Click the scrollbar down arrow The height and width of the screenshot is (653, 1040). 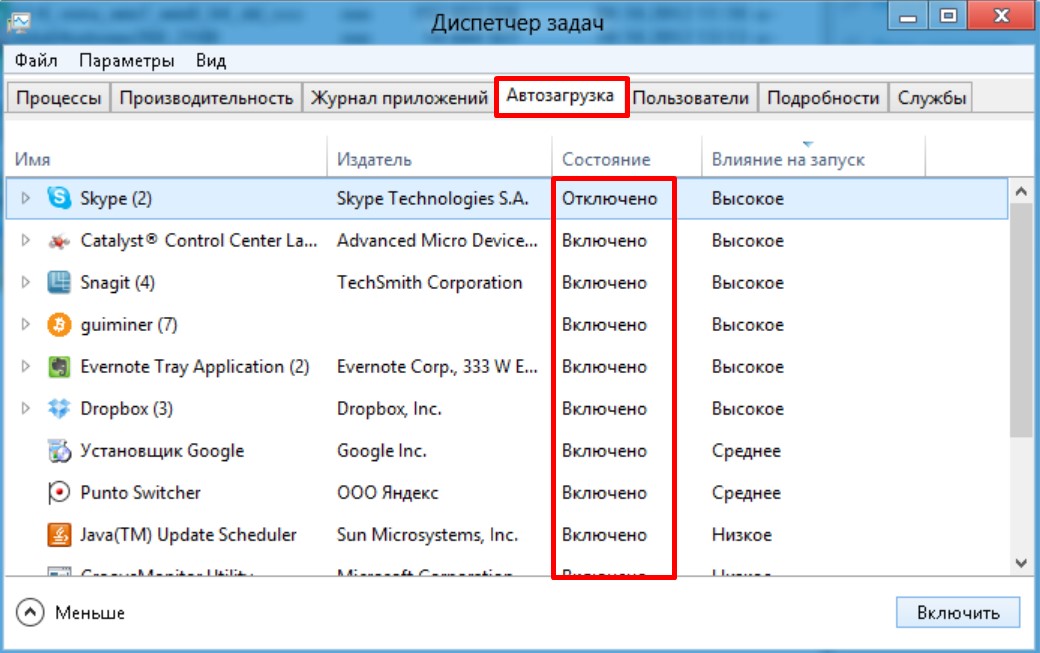pyautogui.click(x=1021, y=563)
